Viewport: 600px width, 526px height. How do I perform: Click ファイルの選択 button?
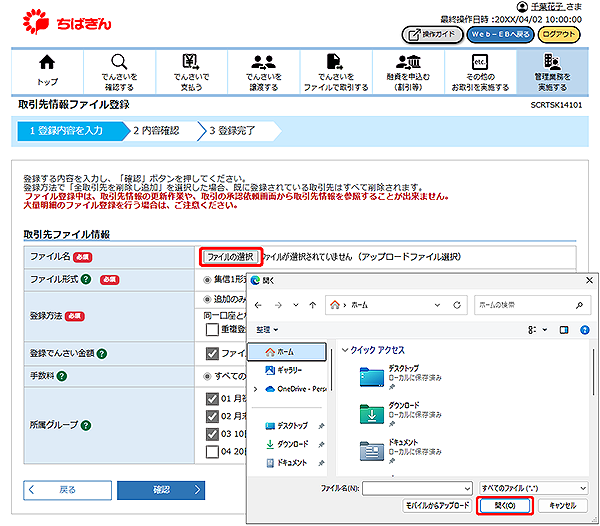click(x=231, y=257)
